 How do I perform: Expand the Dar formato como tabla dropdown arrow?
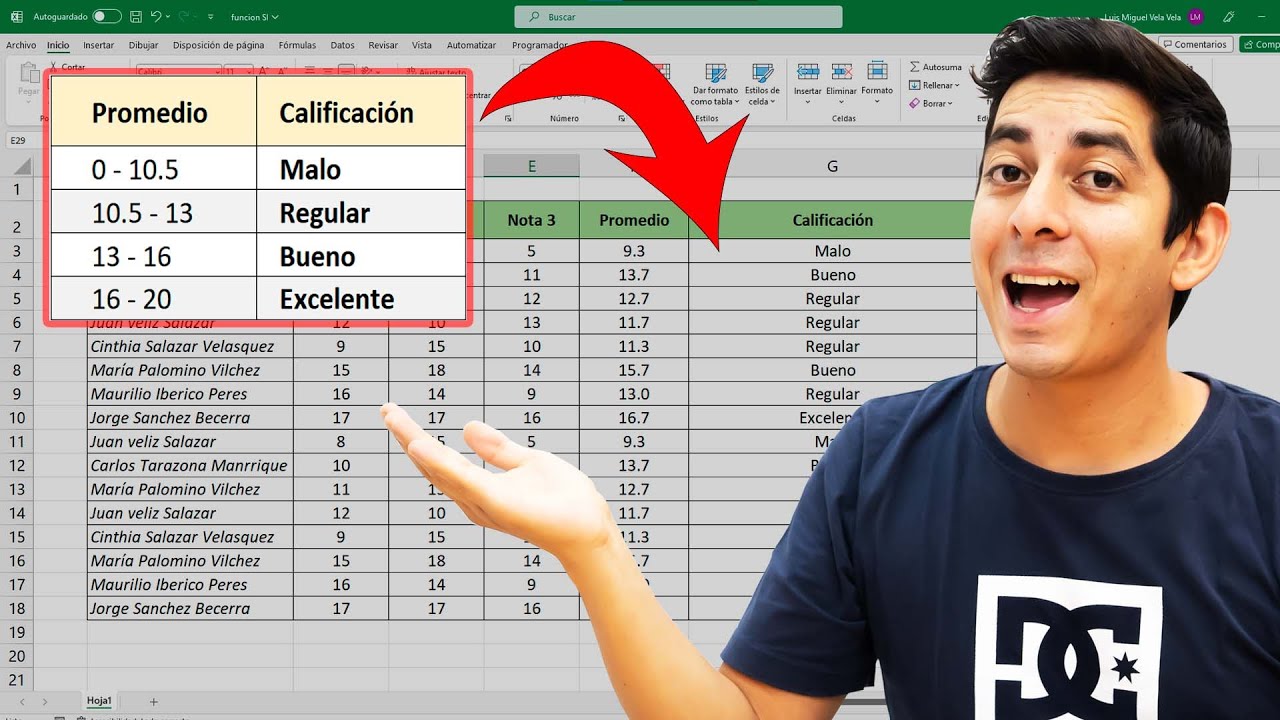pos(737,102)
